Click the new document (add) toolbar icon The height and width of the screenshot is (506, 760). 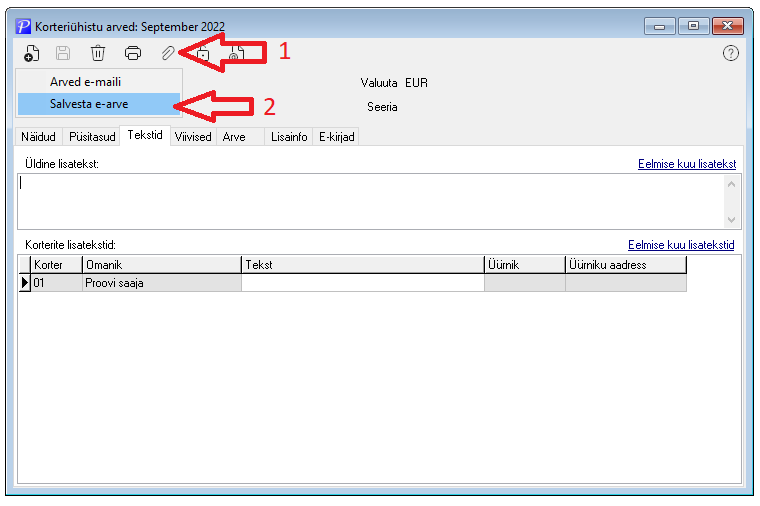[x=32, y=53]
